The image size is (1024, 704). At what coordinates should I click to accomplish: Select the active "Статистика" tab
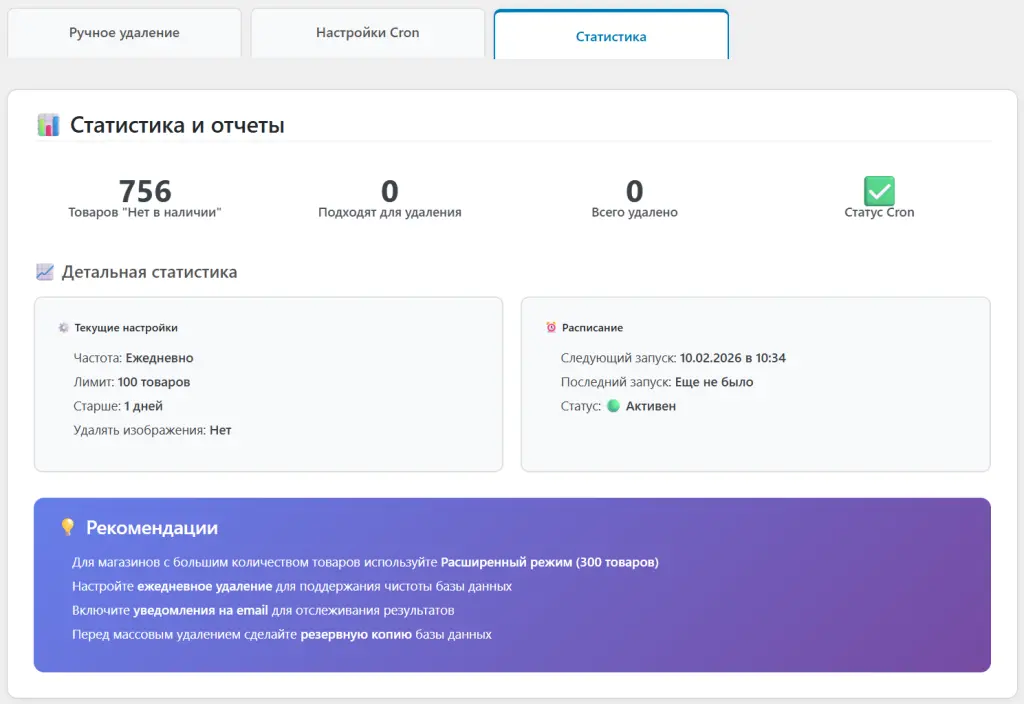point(610,35)
